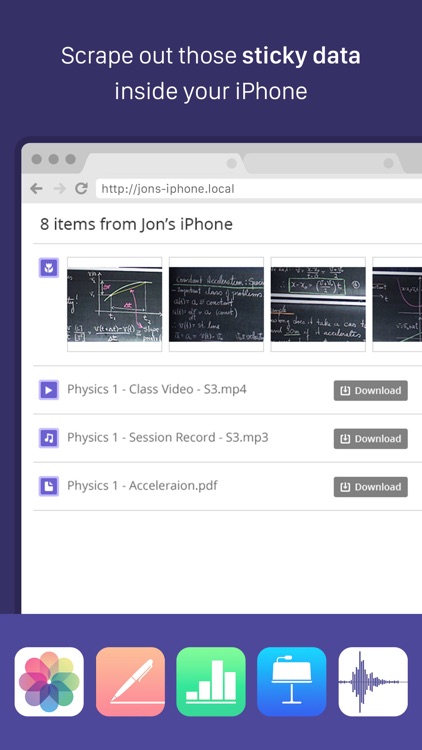Click the music note icon for Session Record
This screenshot has height=750, width=422.
[x=49, y=438]
